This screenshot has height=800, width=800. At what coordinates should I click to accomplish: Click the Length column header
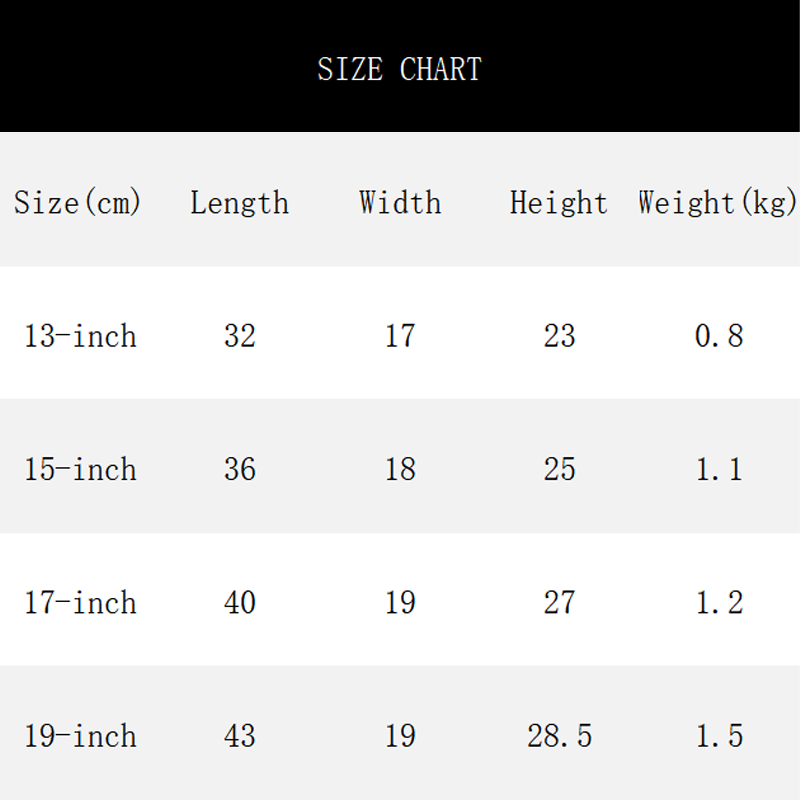(x=239, y=203)
